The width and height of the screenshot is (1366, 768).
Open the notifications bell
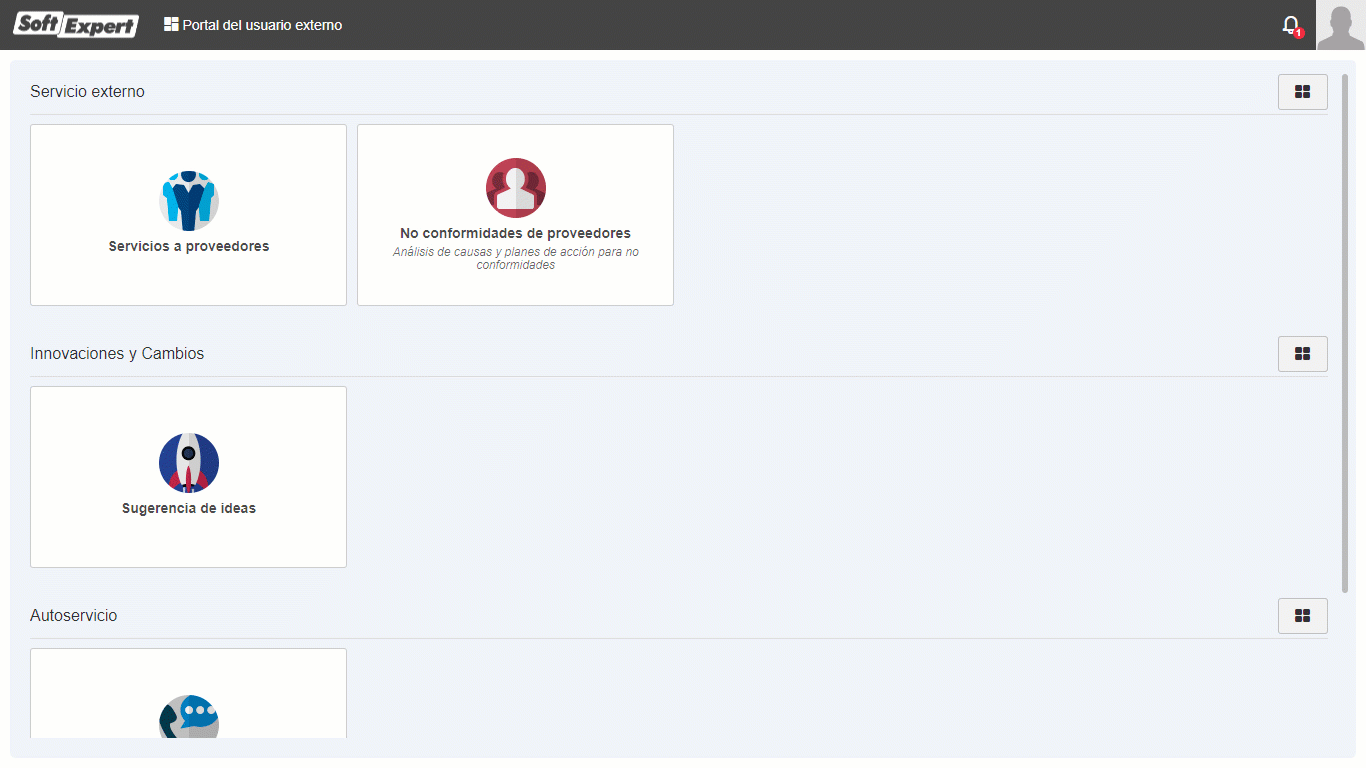click(1291, 25)
